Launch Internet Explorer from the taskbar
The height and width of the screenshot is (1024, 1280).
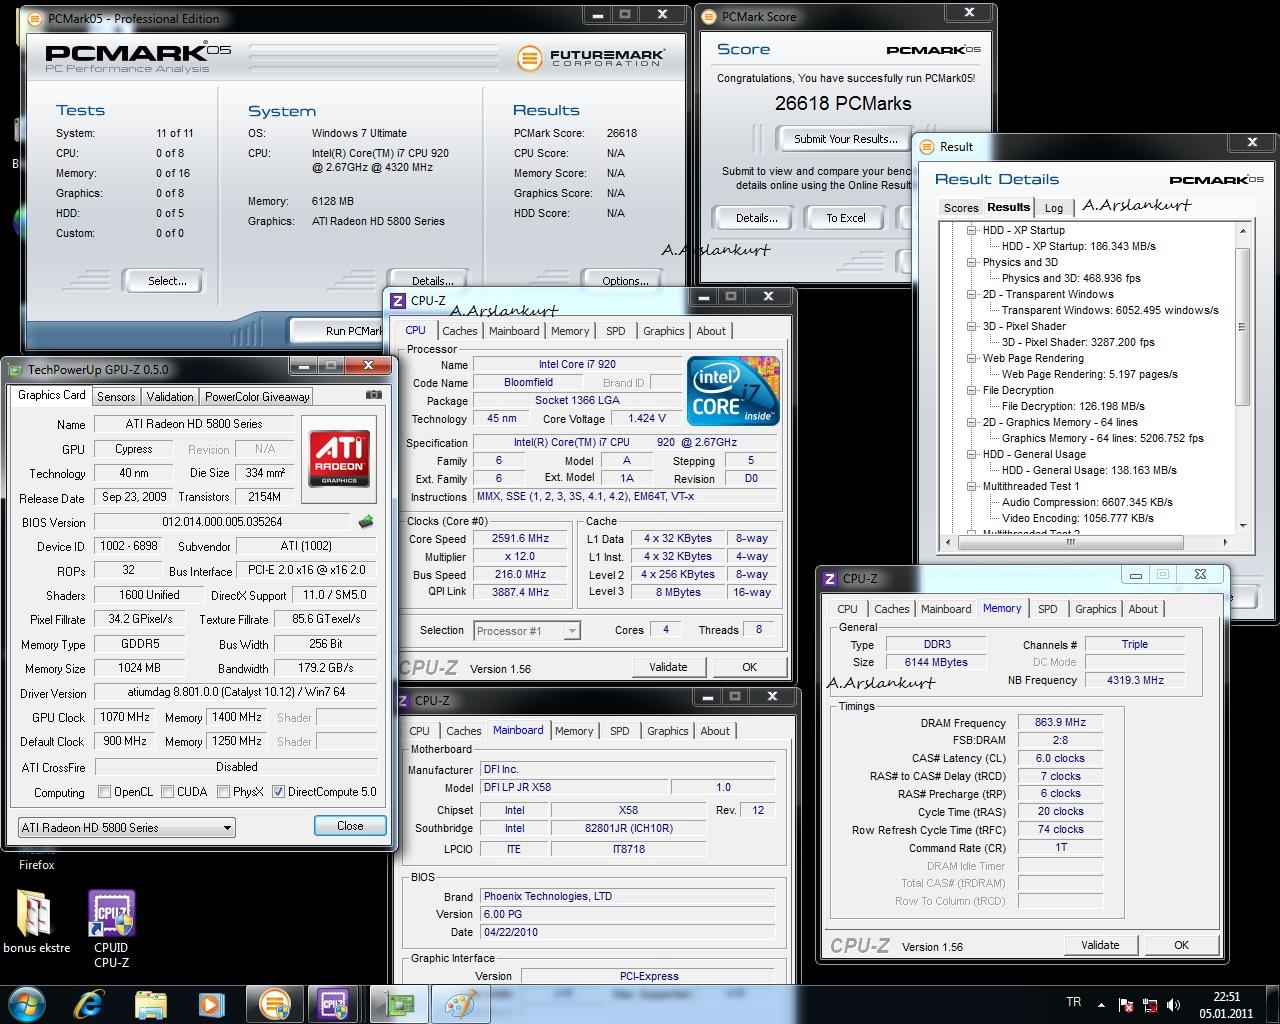pyautogui.click(x=92, y=1003)
